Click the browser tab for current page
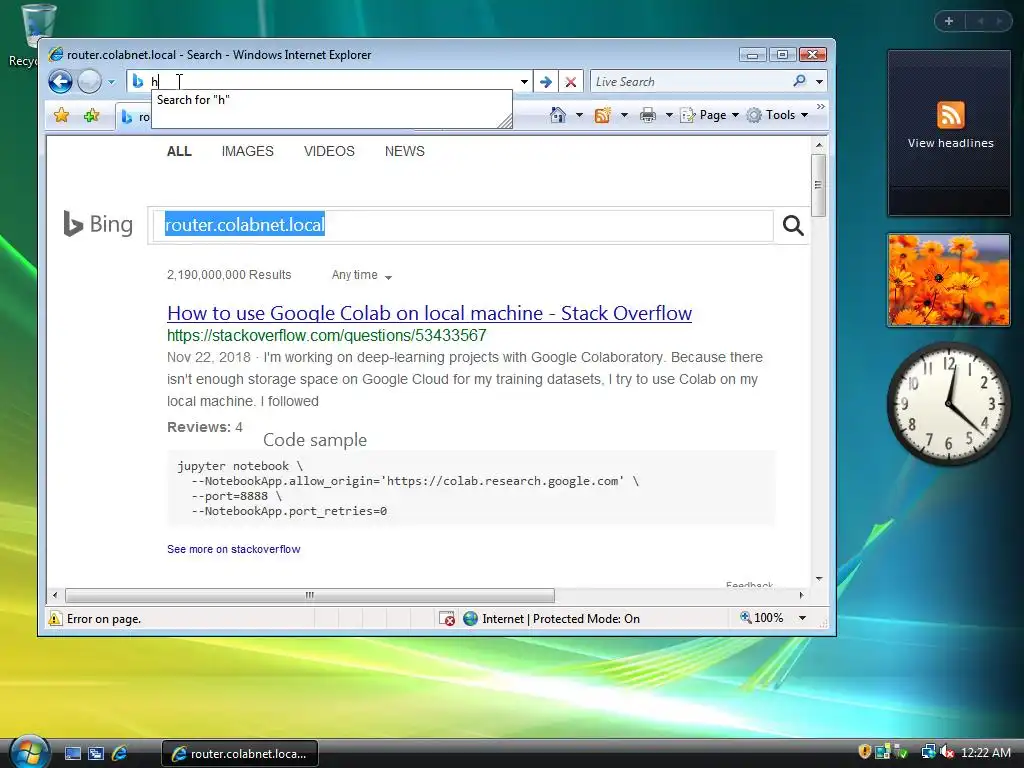Screen dimensions: 1024x768 tap(134, 117)
